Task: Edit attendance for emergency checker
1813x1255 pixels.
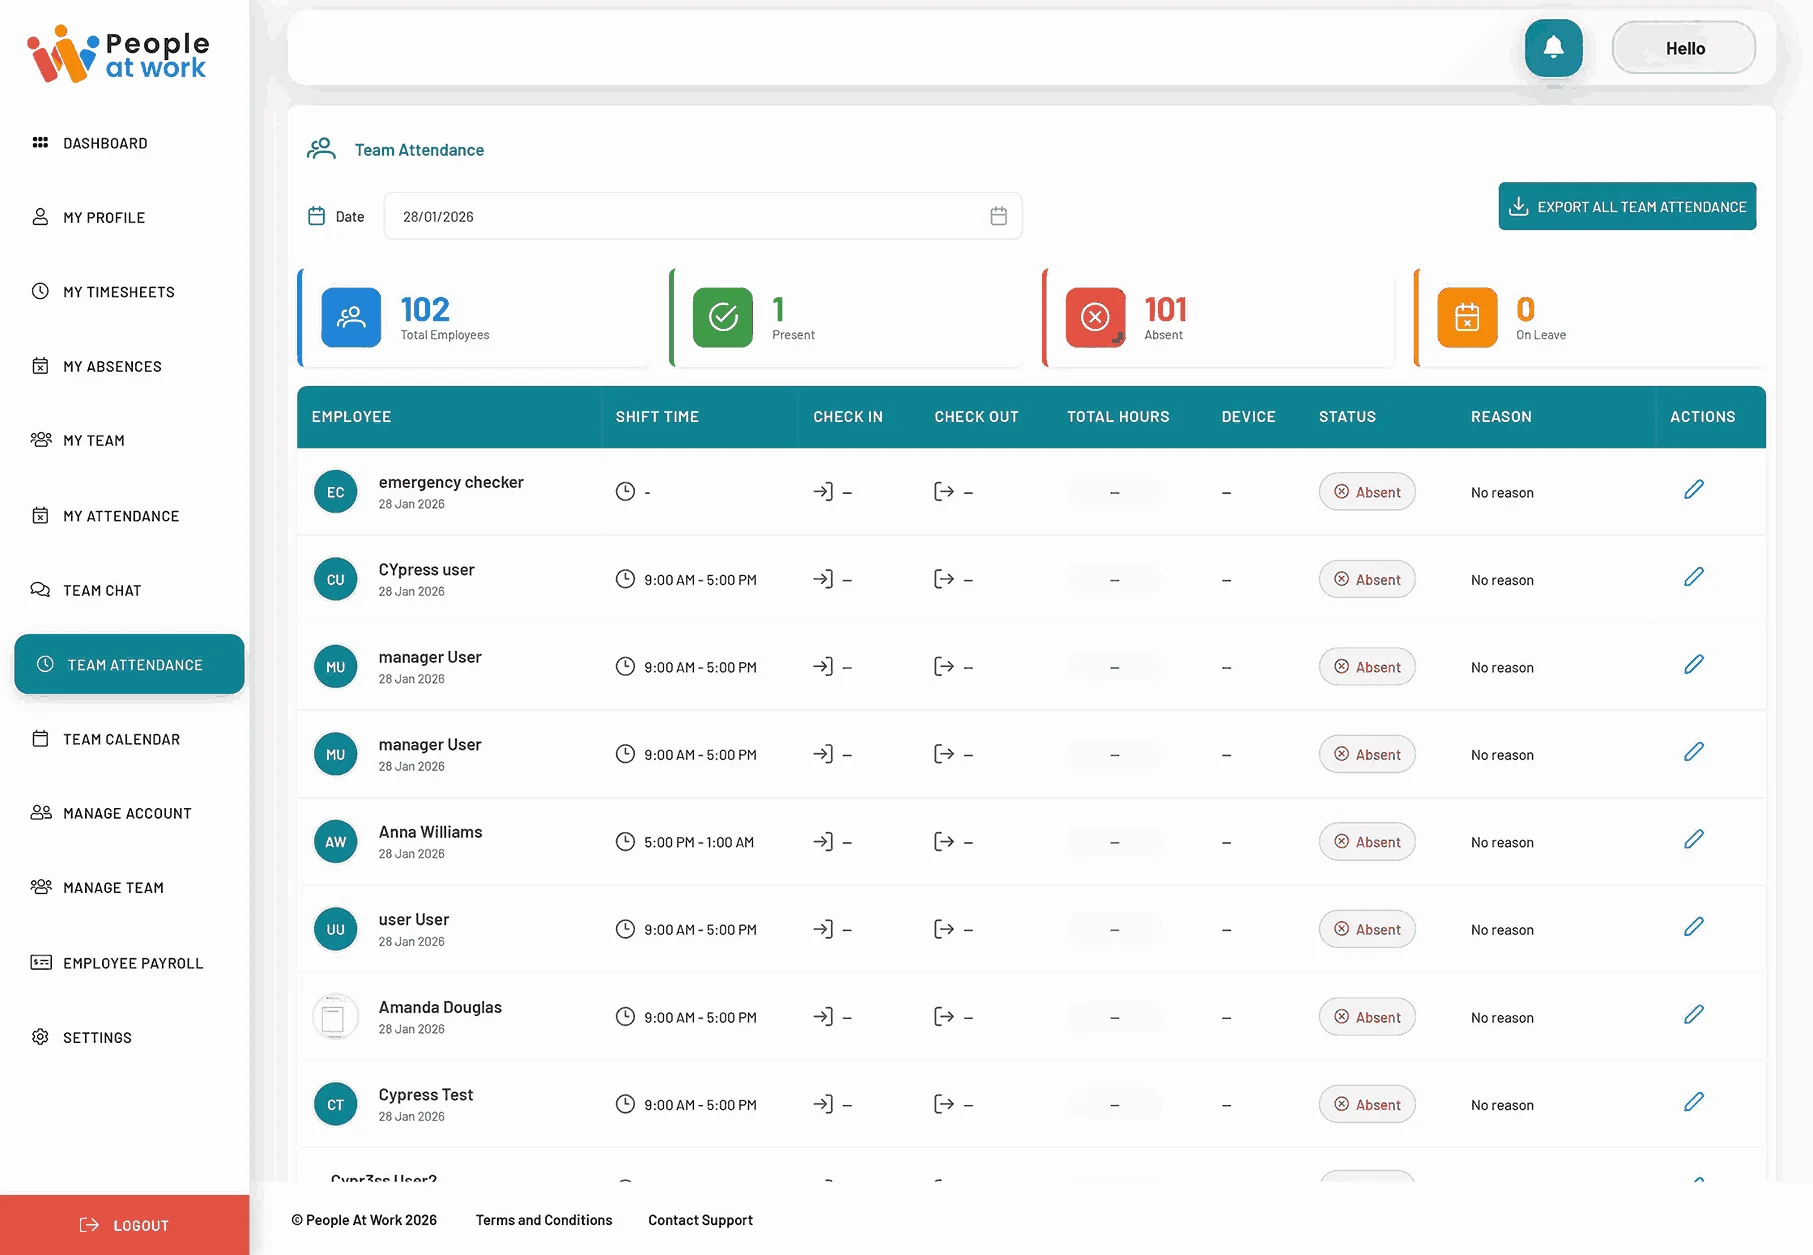Action: [1693, 490]
